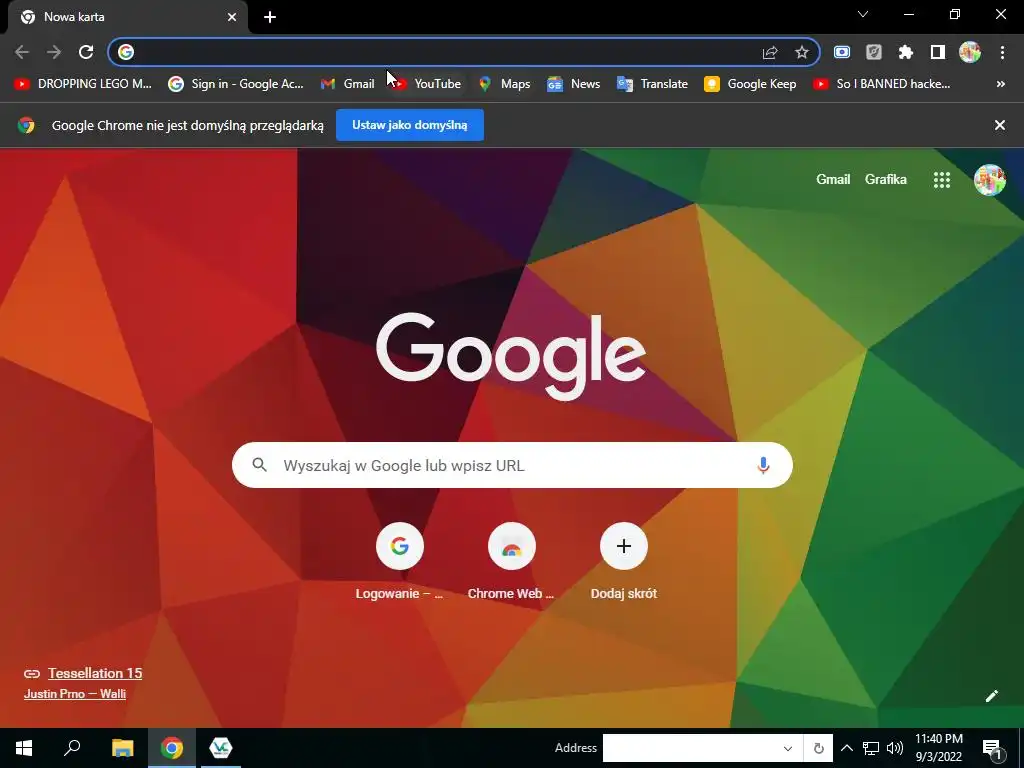
Task: Open the clock showing 11:40 PM
Action: tap(938, 748)
